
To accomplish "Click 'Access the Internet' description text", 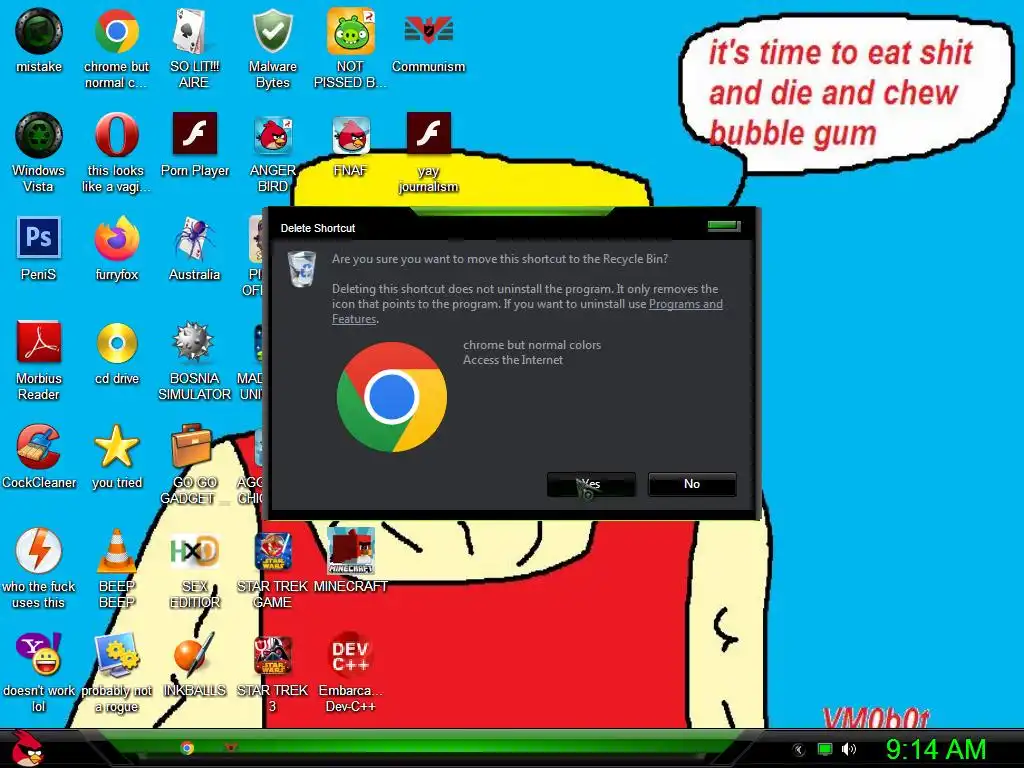I will 513,360.
